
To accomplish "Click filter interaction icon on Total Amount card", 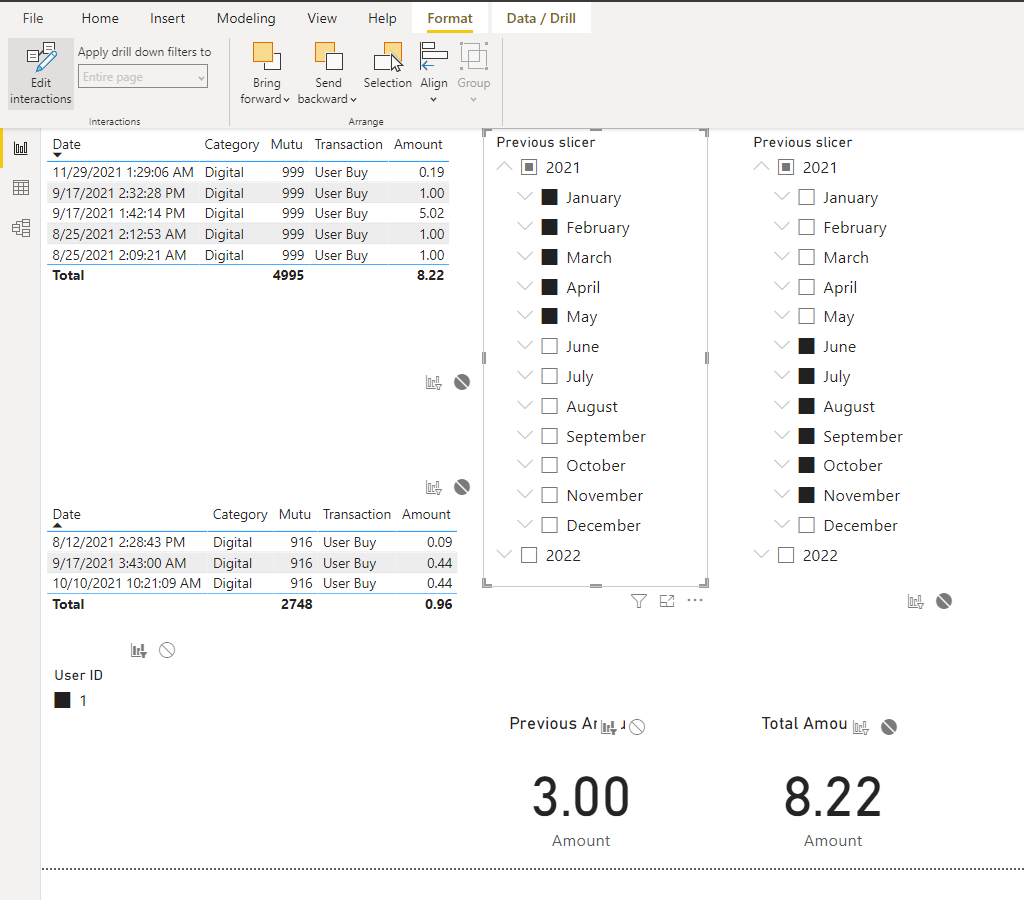I will point(861,727).
